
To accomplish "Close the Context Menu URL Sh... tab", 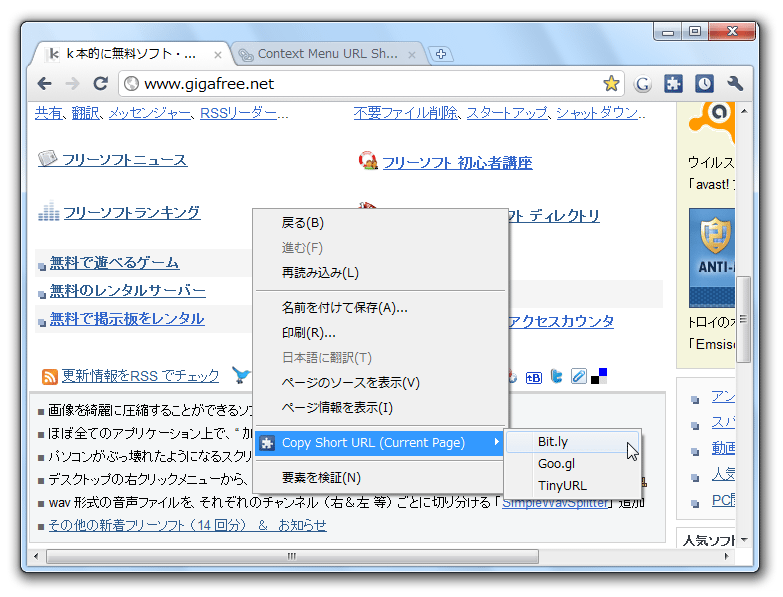I will (411, 55).
